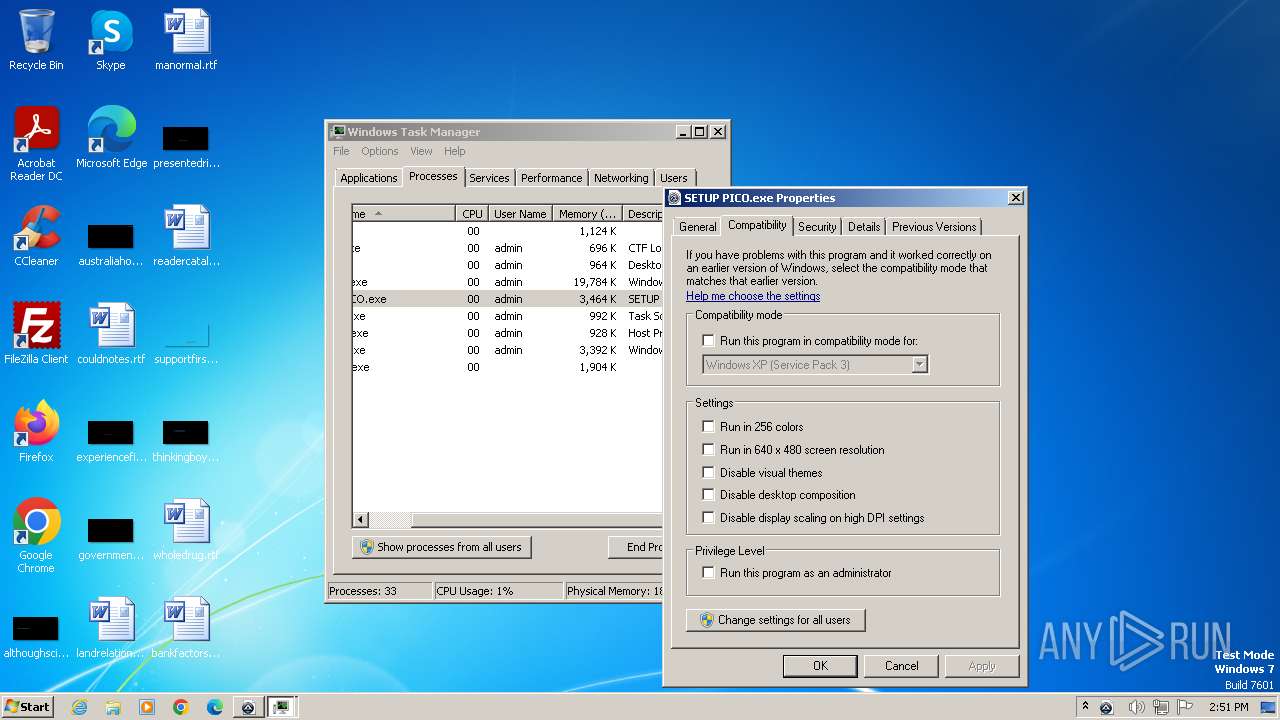Click Change settings for all users button
This screenshot has width=1280, height=720.
click(776, 620)
